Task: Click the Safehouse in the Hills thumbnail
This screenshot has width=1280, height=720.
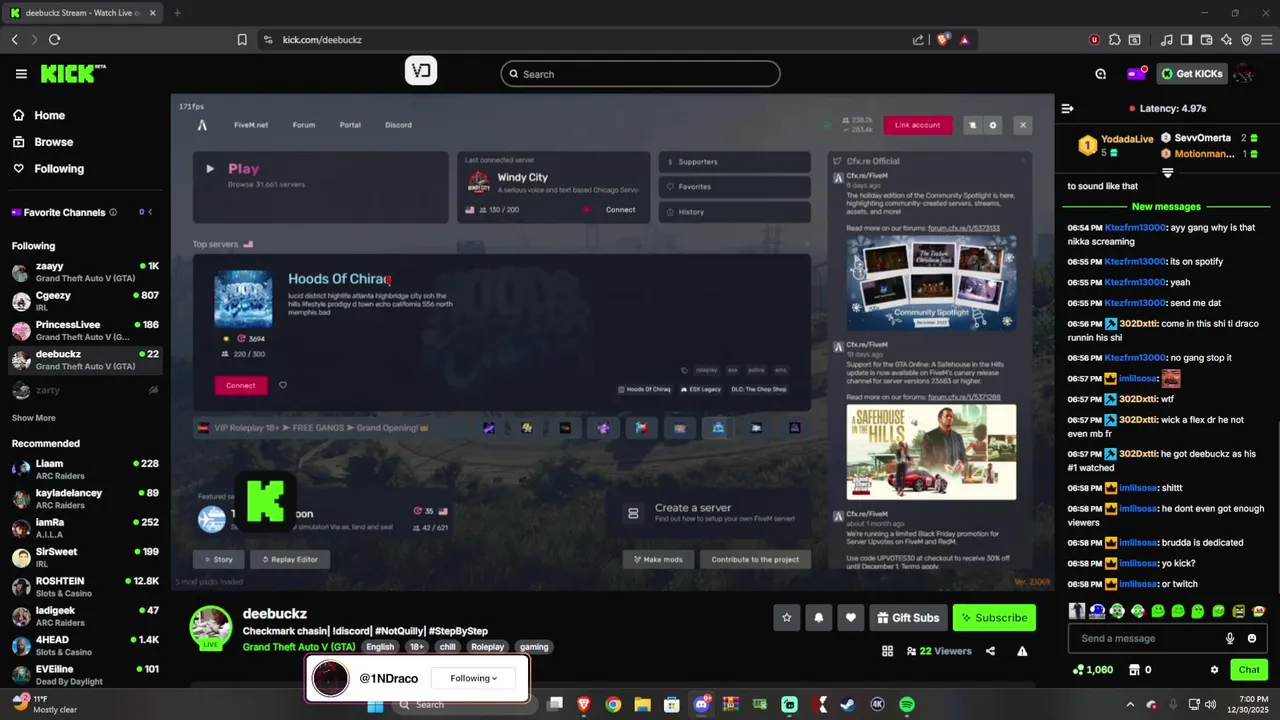Action: (x=931, y=452)
